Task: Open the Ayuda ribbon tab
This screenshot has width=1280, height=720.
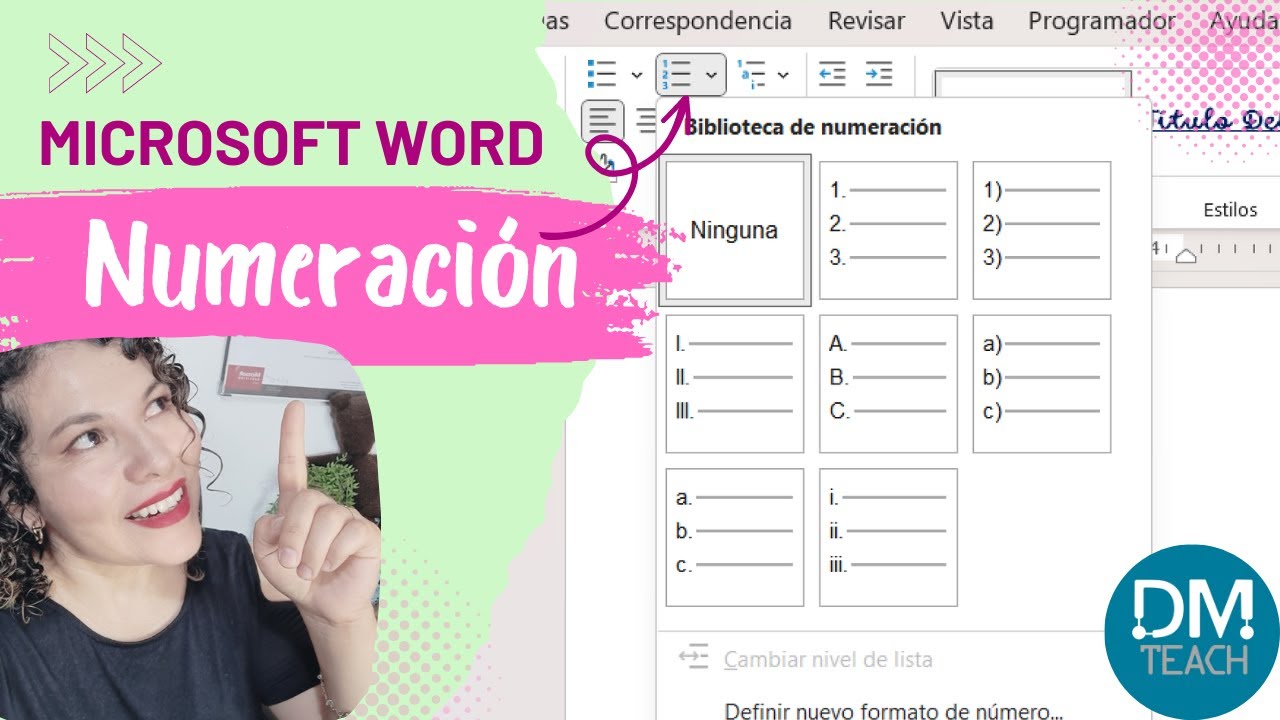Action: pyautogui.click(x=1244, y=21)
